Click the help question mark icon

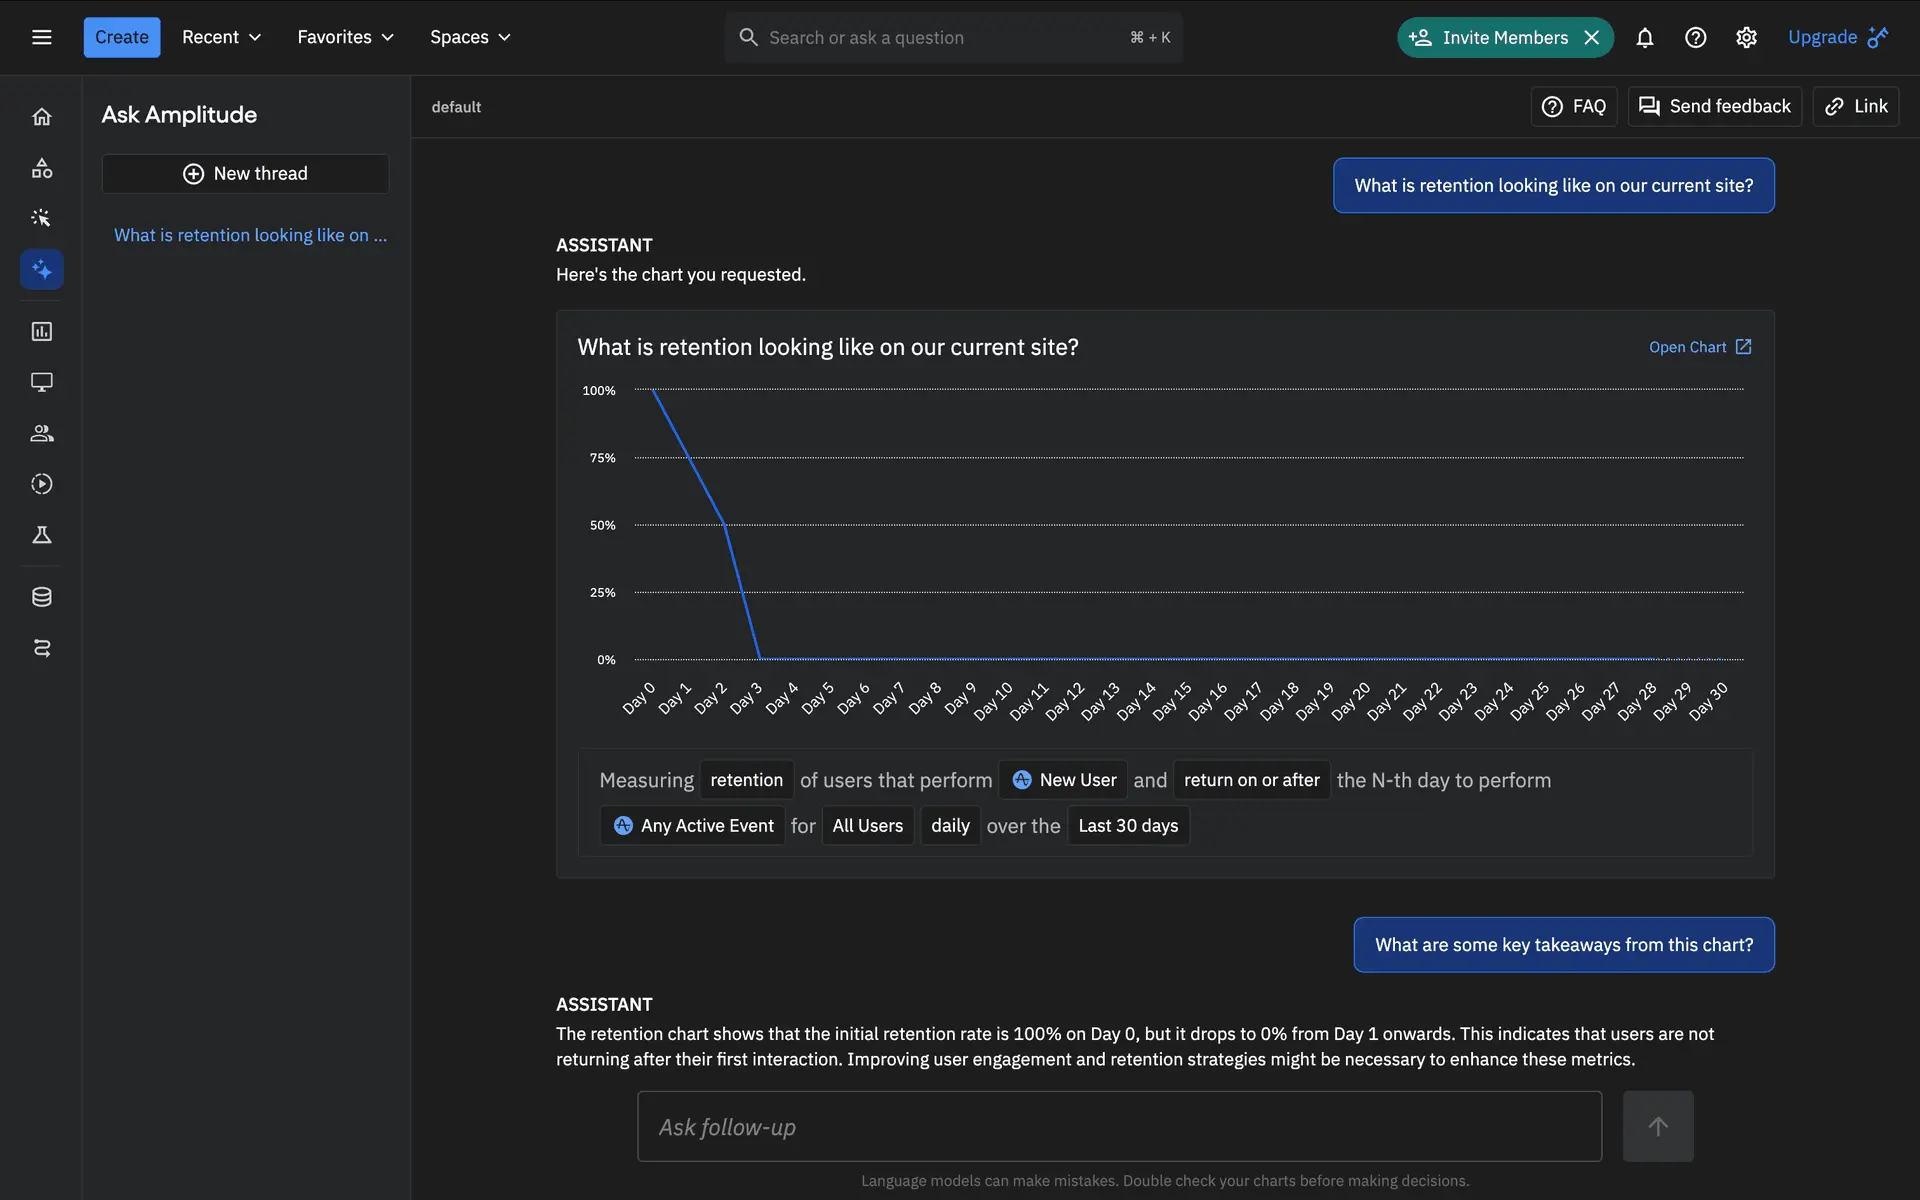(x=1695, y=37)
